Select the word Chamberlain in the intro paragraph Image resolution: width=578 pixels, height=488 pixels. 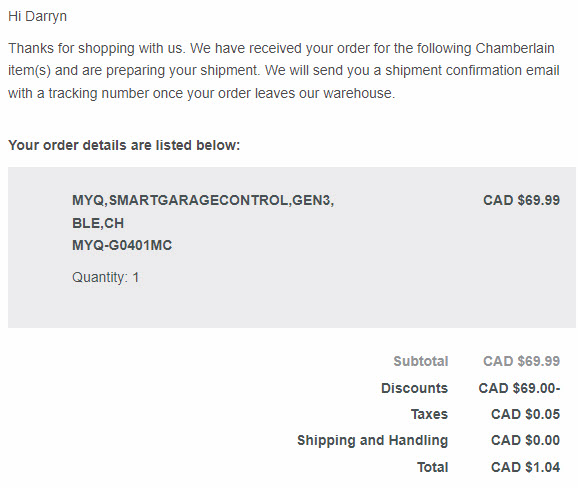(x=515, y=48)
